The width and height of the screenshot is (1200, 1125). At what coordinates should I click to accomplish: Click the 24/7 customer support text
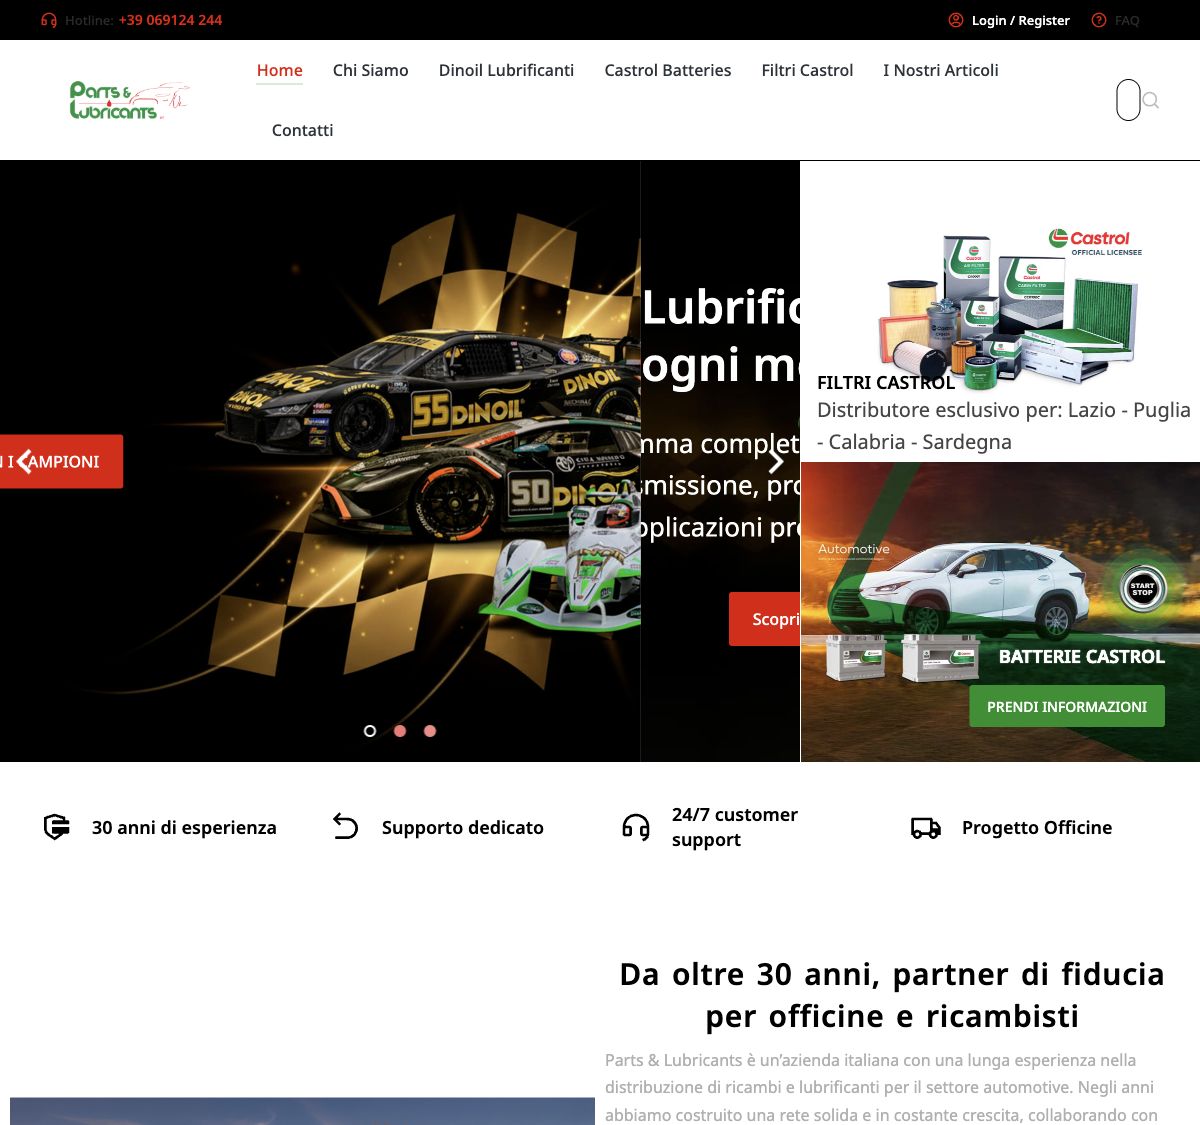735,827
